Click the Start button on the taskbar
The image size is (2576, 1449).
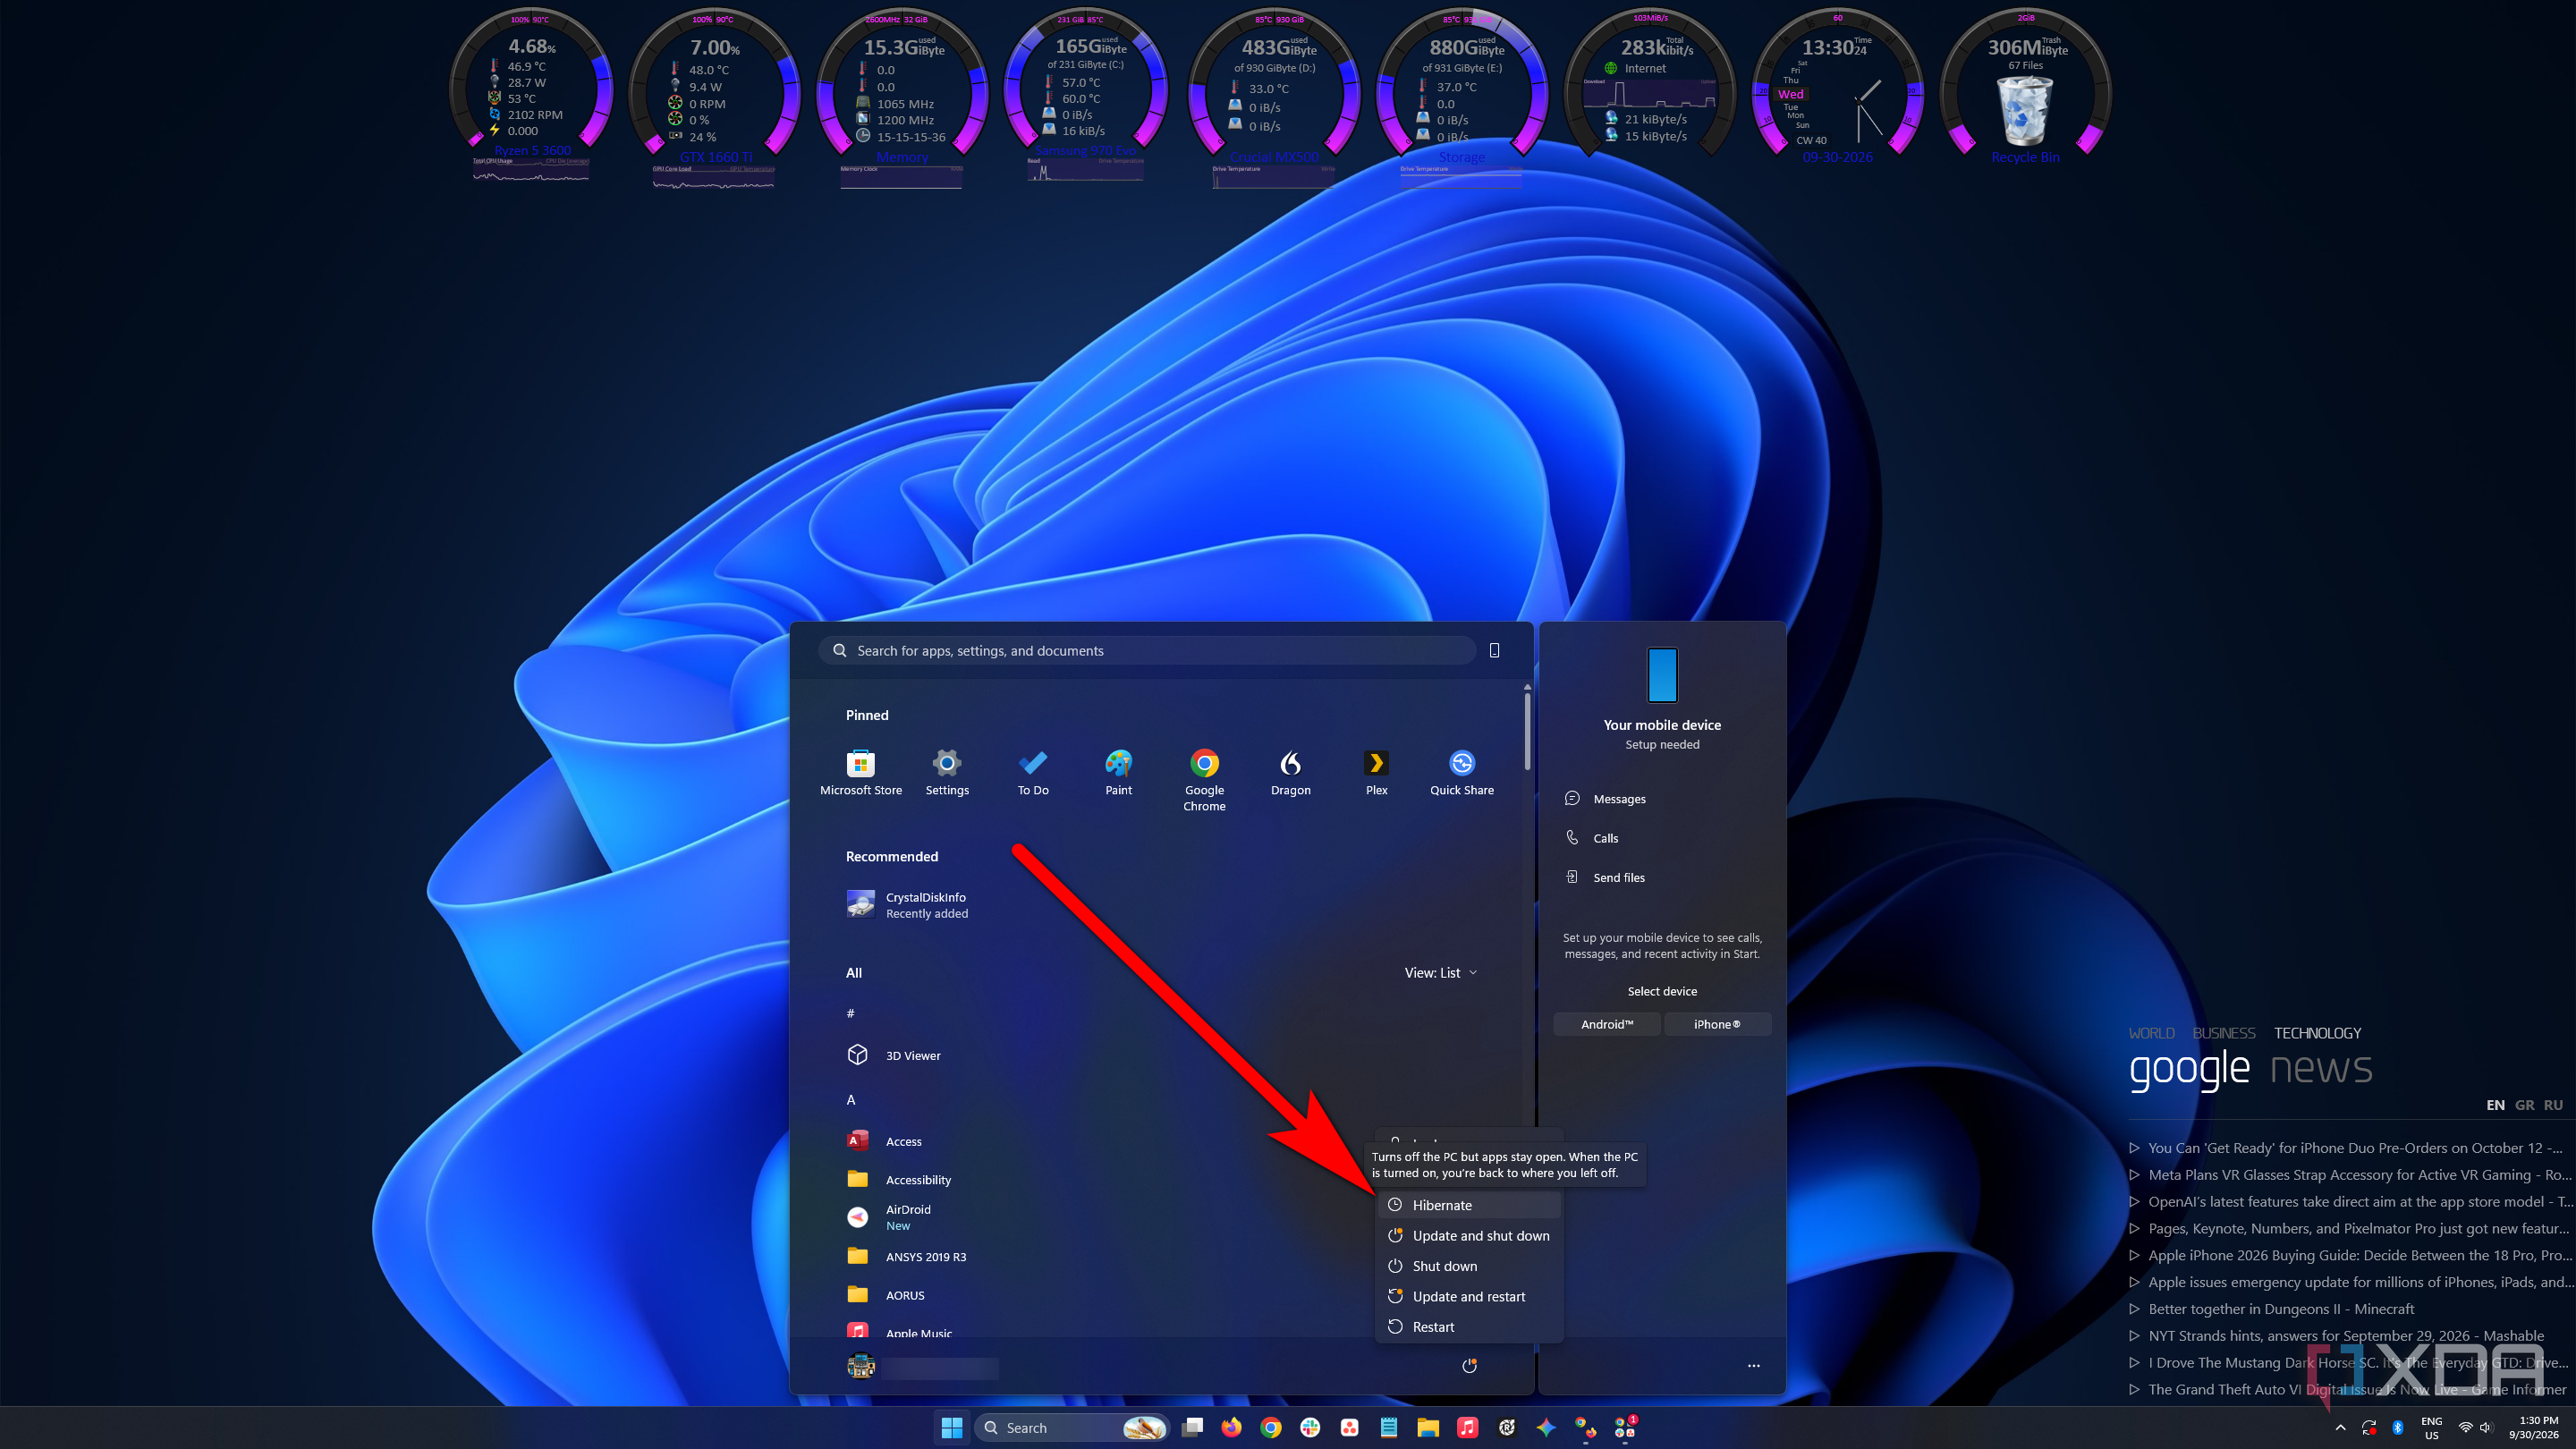click(951, 1427)
